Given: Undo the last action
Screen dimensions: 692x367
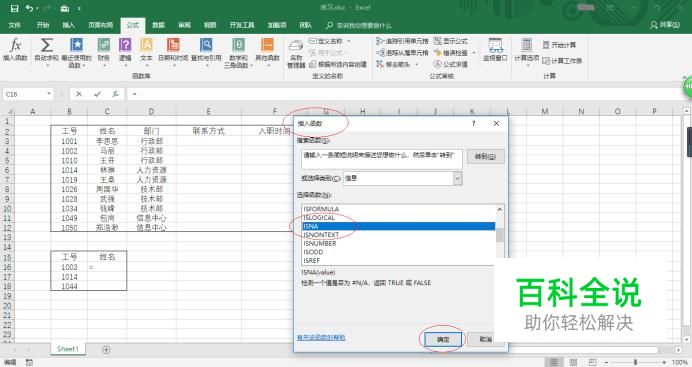Looking at the screenshot, I should click(x=29, y=8).
